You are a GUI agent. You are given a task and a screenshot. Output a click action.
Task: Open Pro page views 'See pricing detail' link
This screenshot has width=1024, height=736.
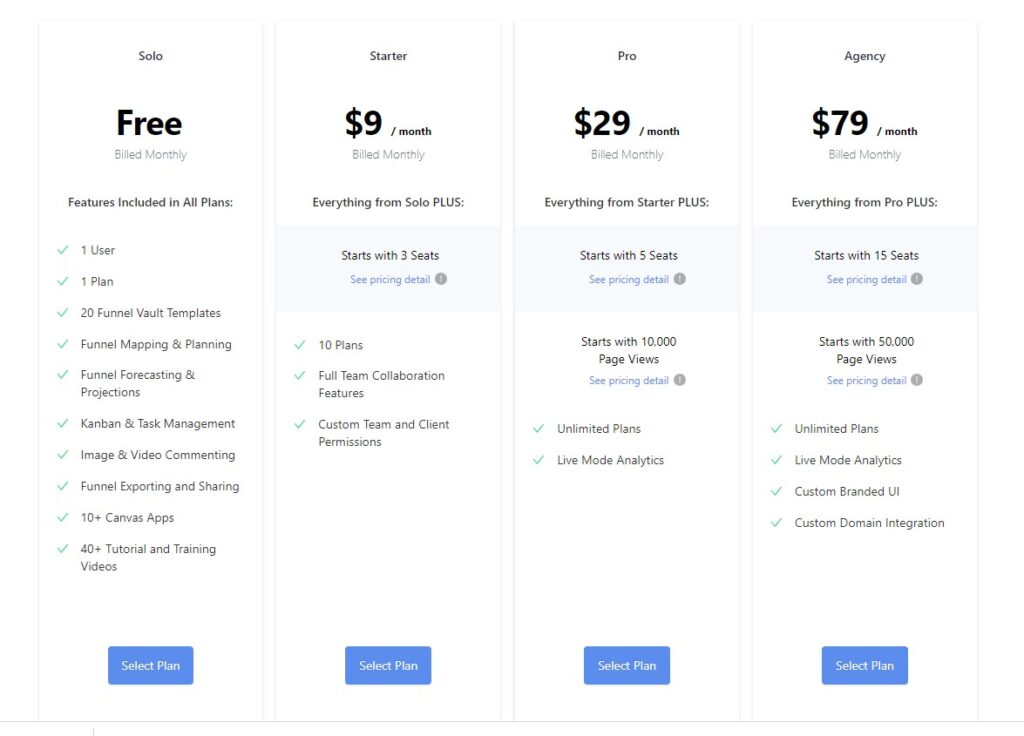(x=628, y=380)
